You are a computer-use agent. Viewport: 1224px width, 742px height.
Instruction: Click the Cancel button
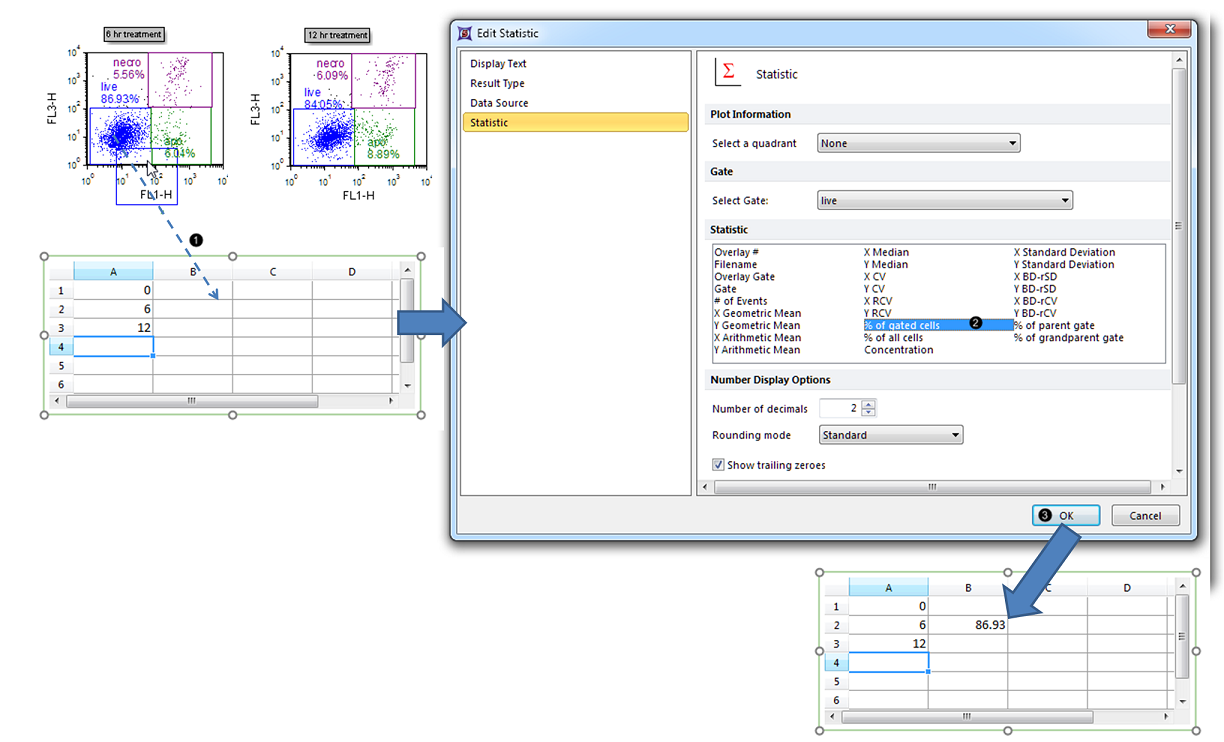click(x=1144, y=516)
